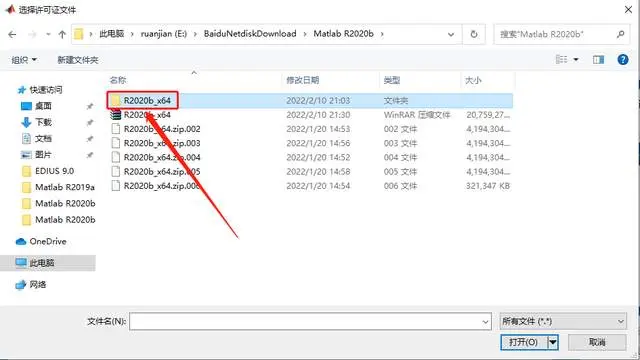Viewport: 640px width, 360px height.
Task: Go back using the back arrow
Action: click(x=12, y=34)
